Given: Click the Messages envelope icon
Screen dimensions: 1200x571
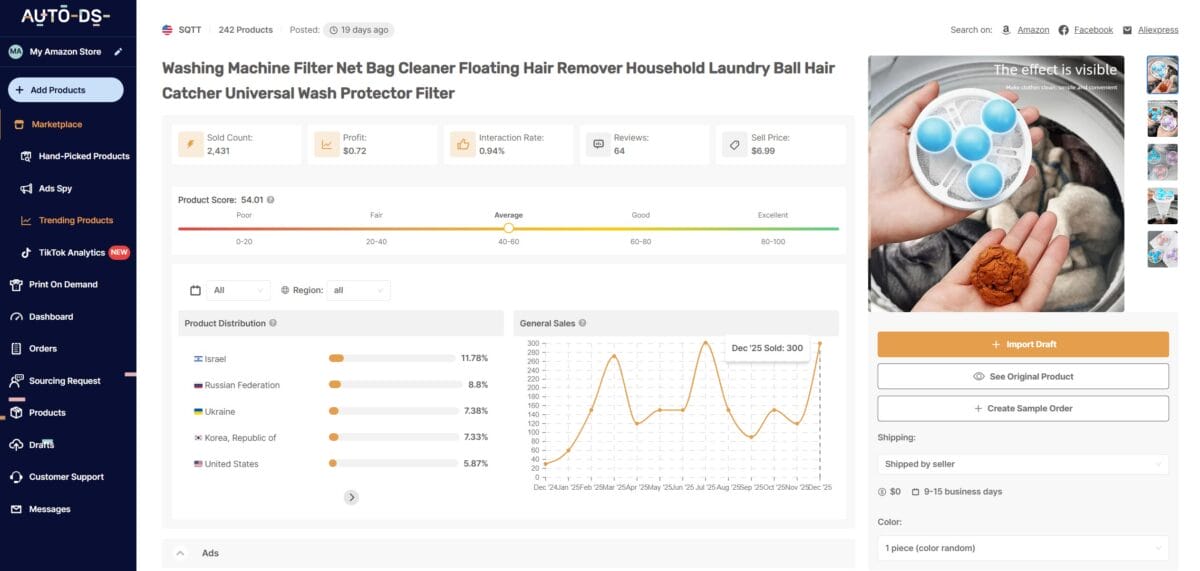Looking at the screenshot, I should click(16, 509).
